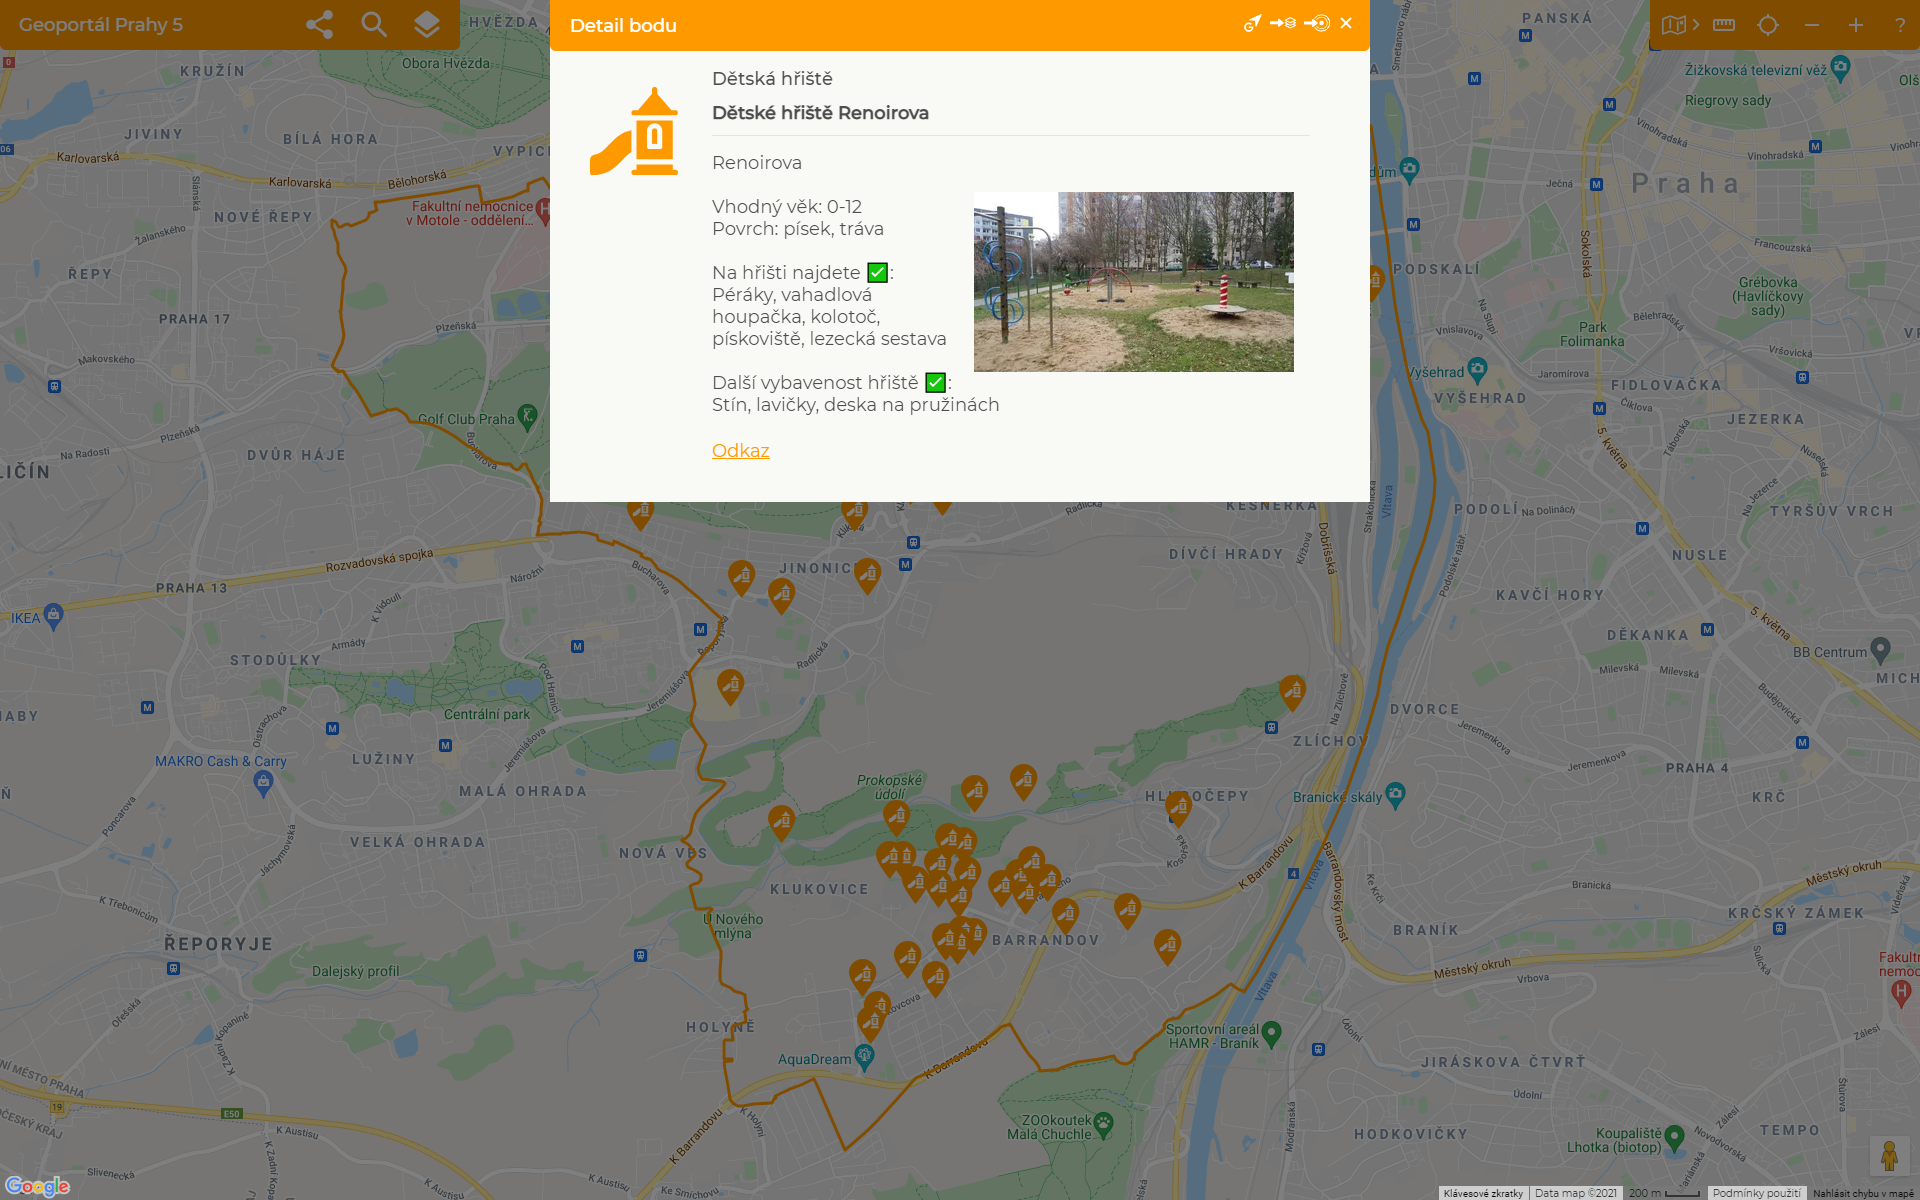
Task: Click the zoom-to-point target icon
Action: [x=1317, y=23]
